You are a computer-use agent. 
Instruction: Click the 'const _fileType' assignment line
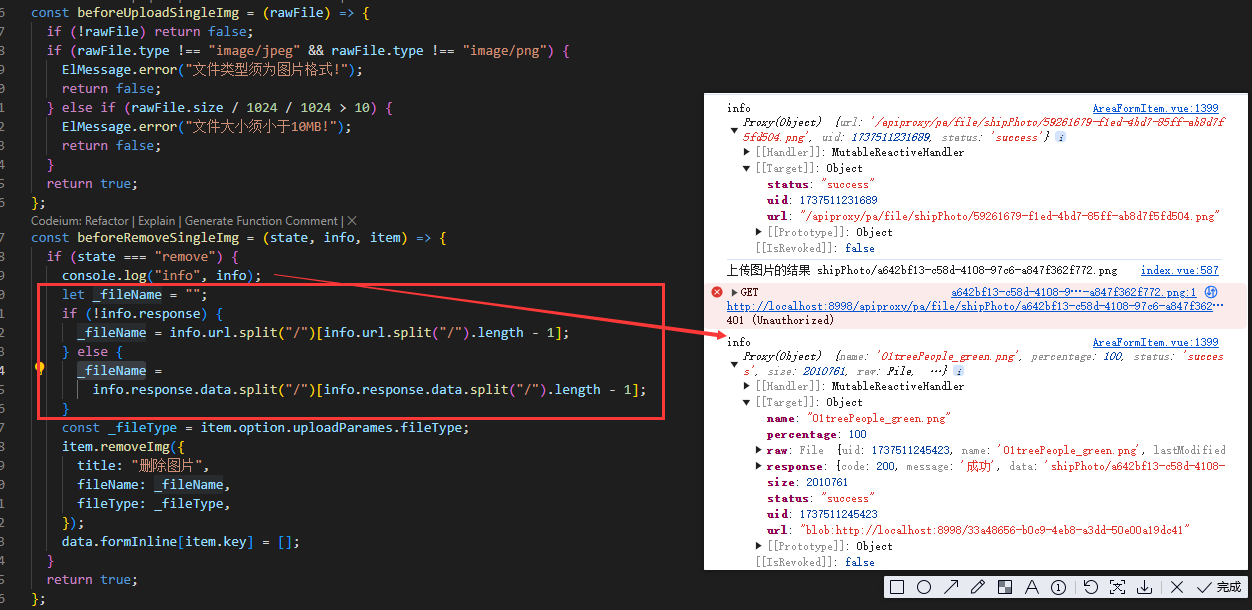(265, 427)
